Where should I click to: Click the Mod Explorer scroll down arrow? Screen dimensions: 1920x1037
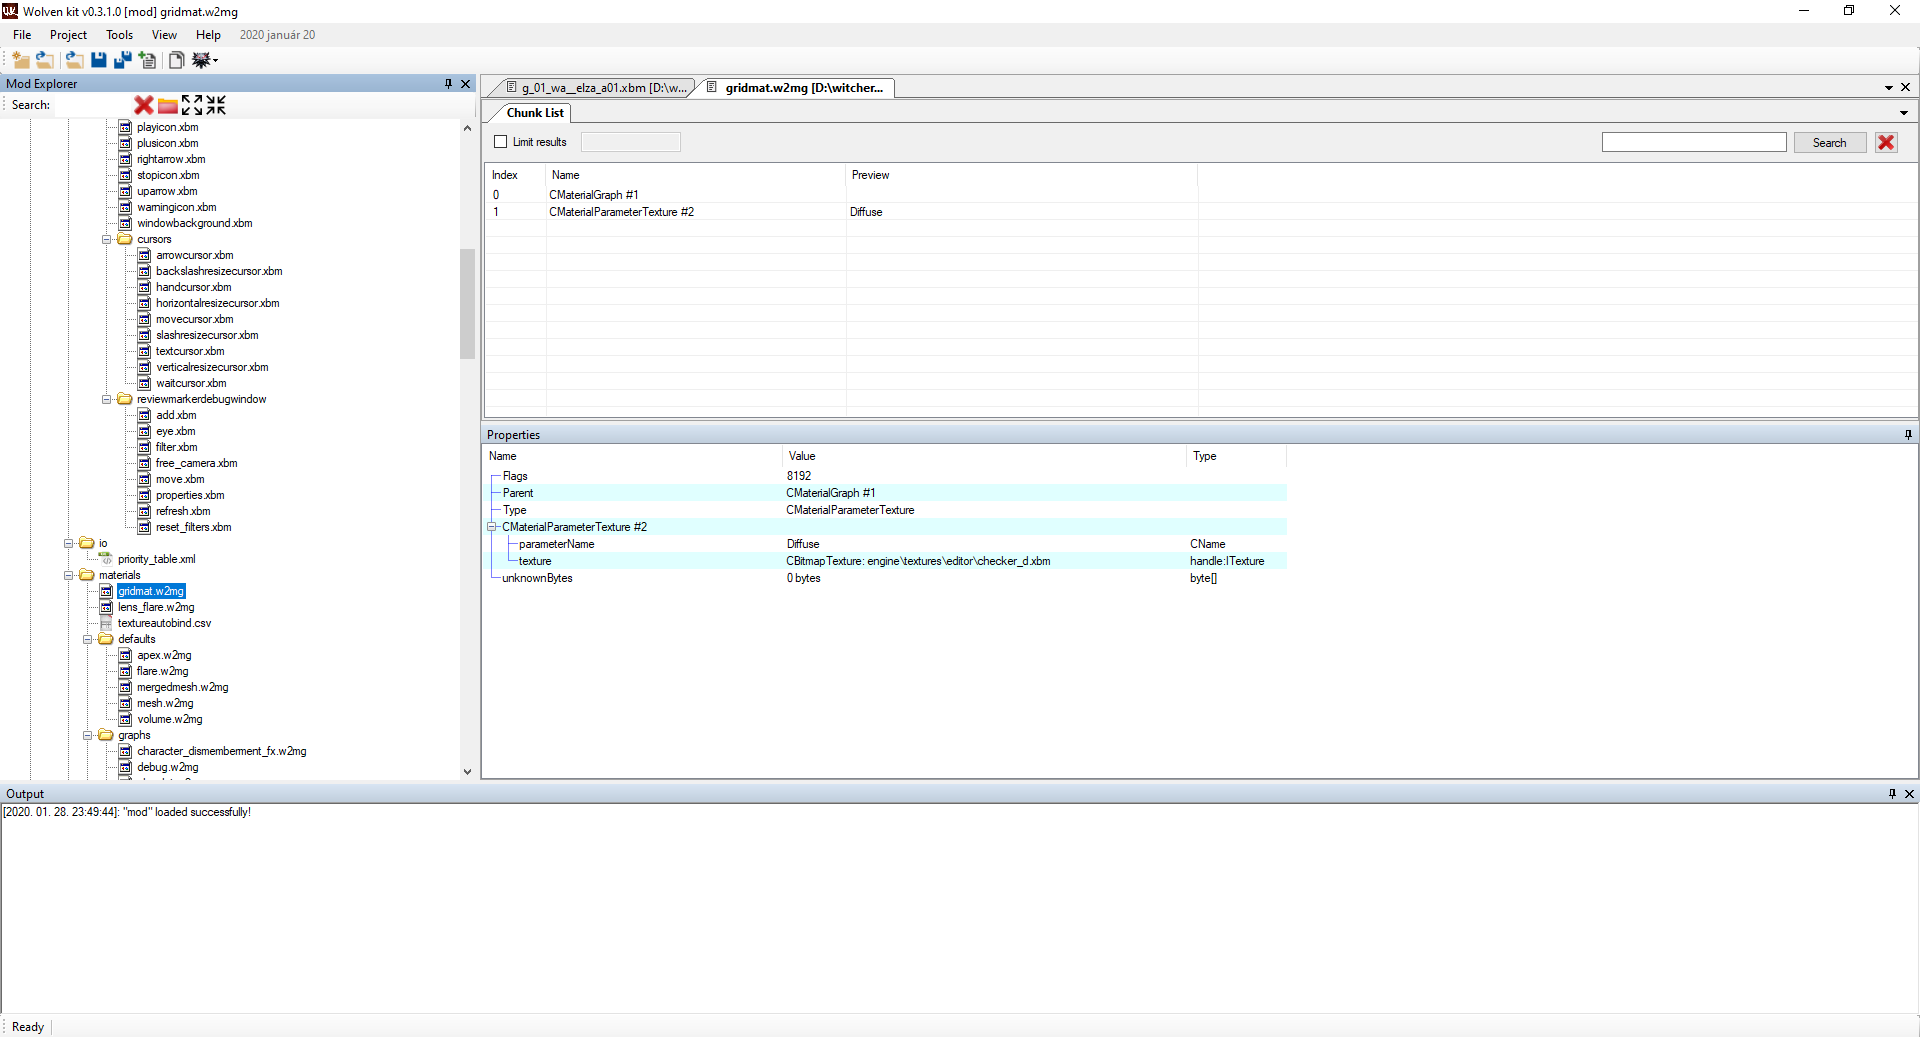(467, 772)
